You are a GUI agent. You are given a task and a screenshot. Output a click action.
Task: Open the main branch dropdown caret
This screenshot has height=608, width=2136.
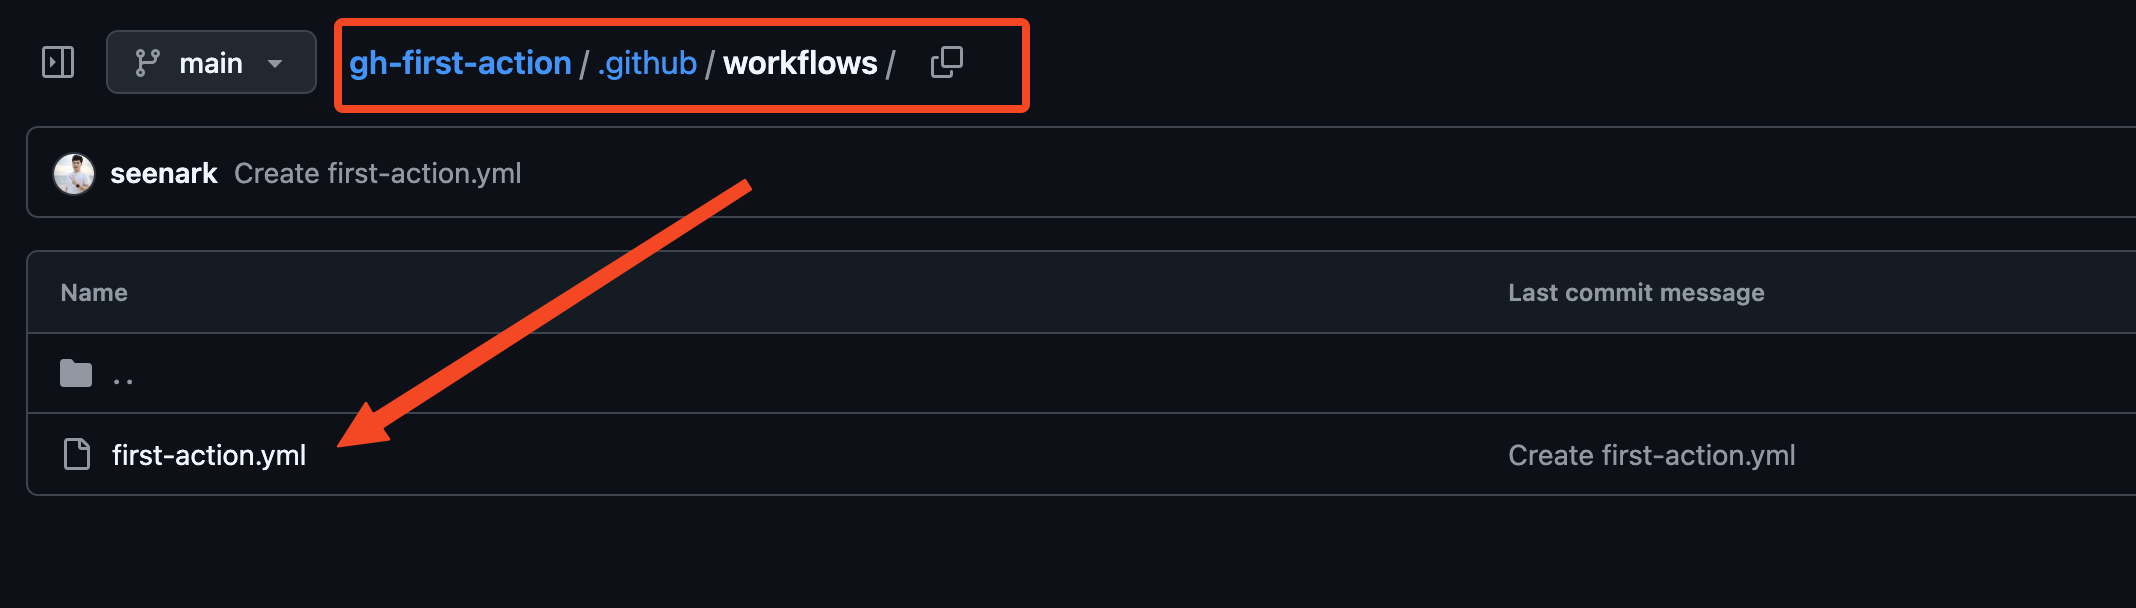(x=275, y=63)
